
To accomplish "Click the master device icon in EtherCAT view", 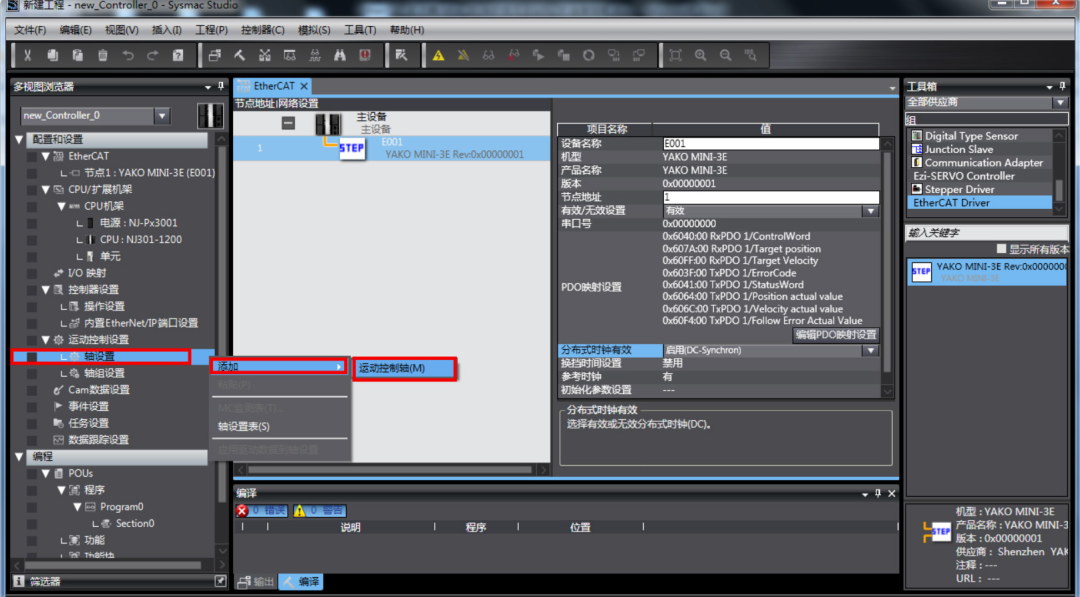I will 328,124.
